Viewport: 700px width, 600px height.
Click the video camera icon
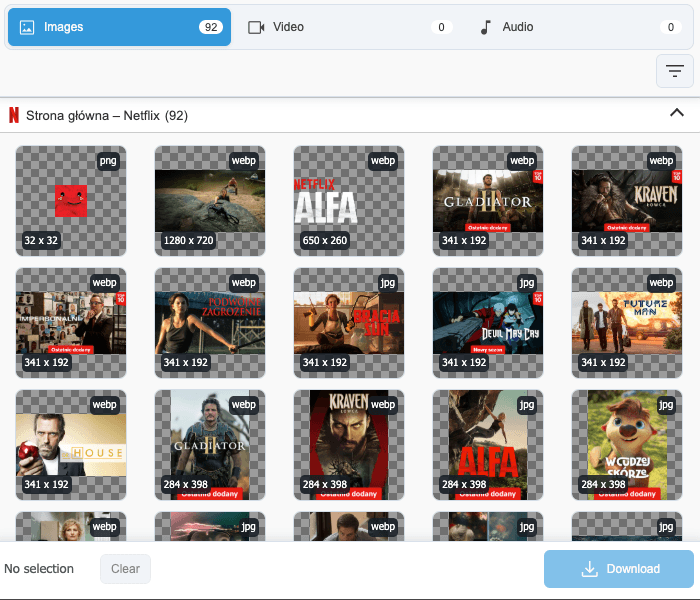tap(256, 27)
